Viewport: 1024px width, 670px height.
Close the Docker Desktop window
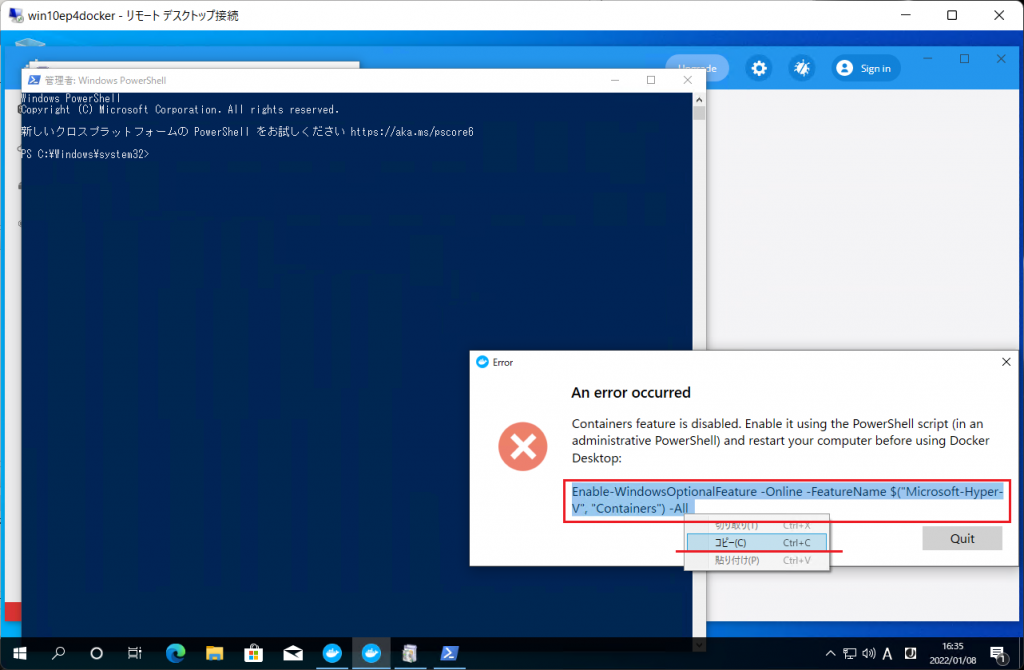pyautogui.click(x=1000, y=59)
